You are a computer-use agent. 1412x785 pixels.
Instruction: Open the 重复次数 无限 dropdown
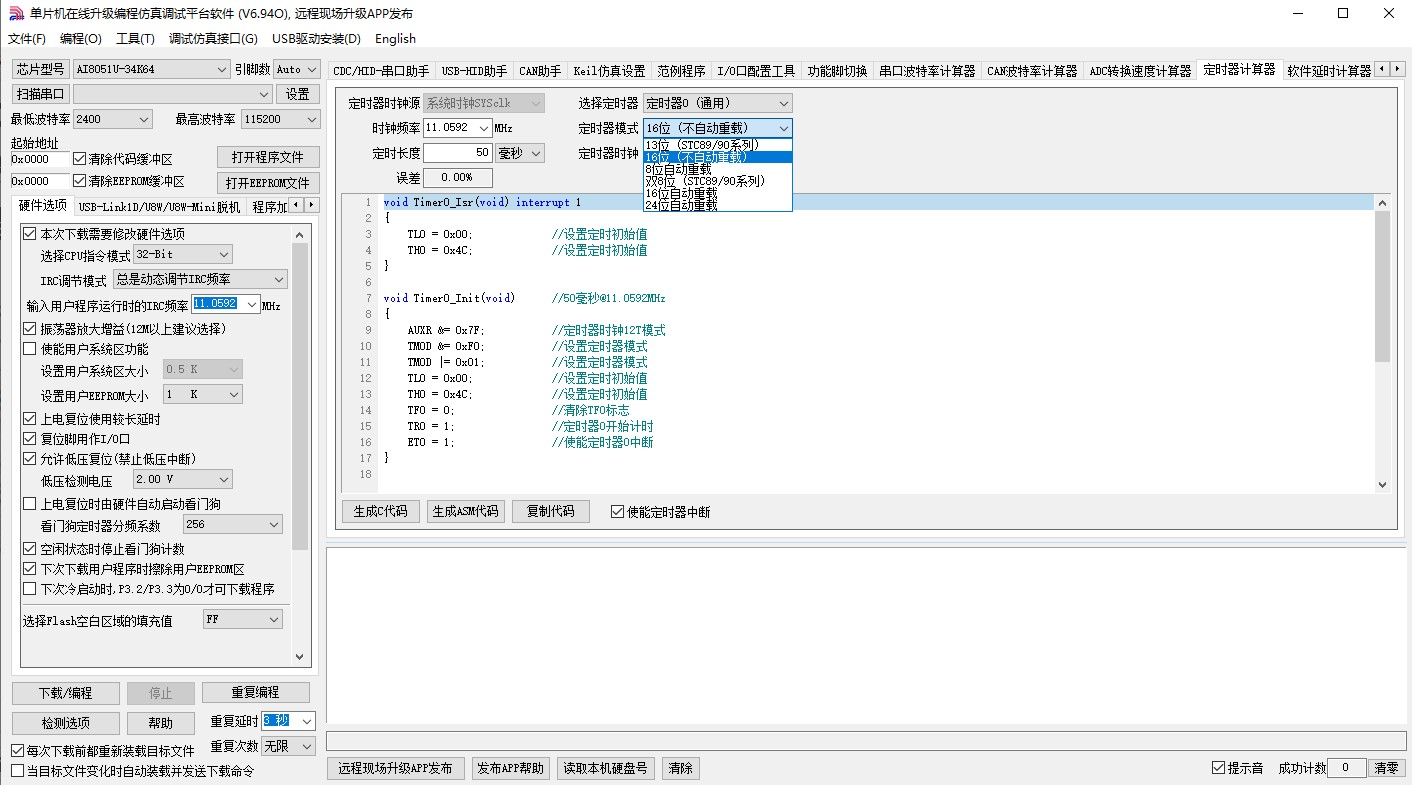pos(289,746)
